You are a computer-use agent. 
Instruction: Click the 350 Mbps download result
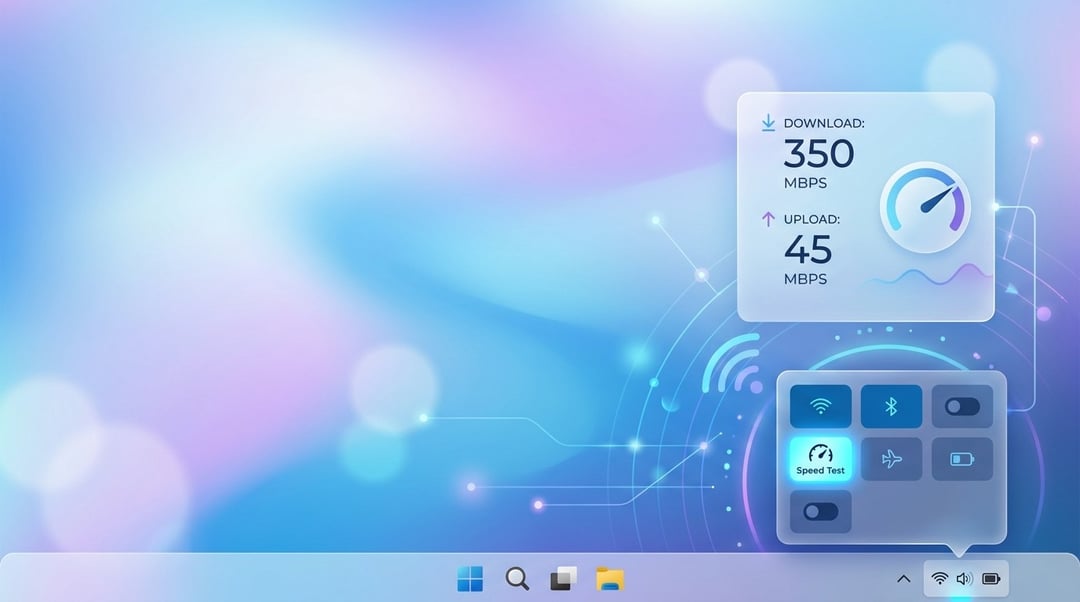(x=817, y=155)
